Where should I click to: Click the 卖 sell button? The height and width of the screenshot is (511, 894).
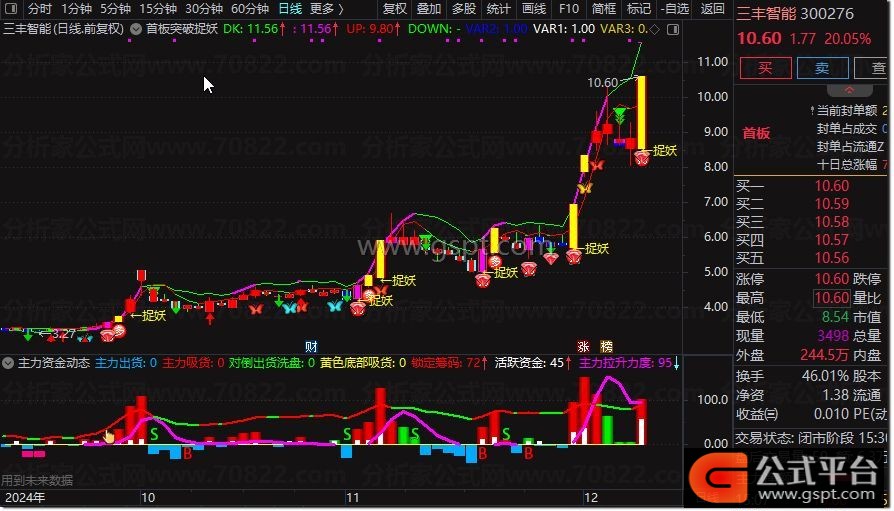[822, 68]
